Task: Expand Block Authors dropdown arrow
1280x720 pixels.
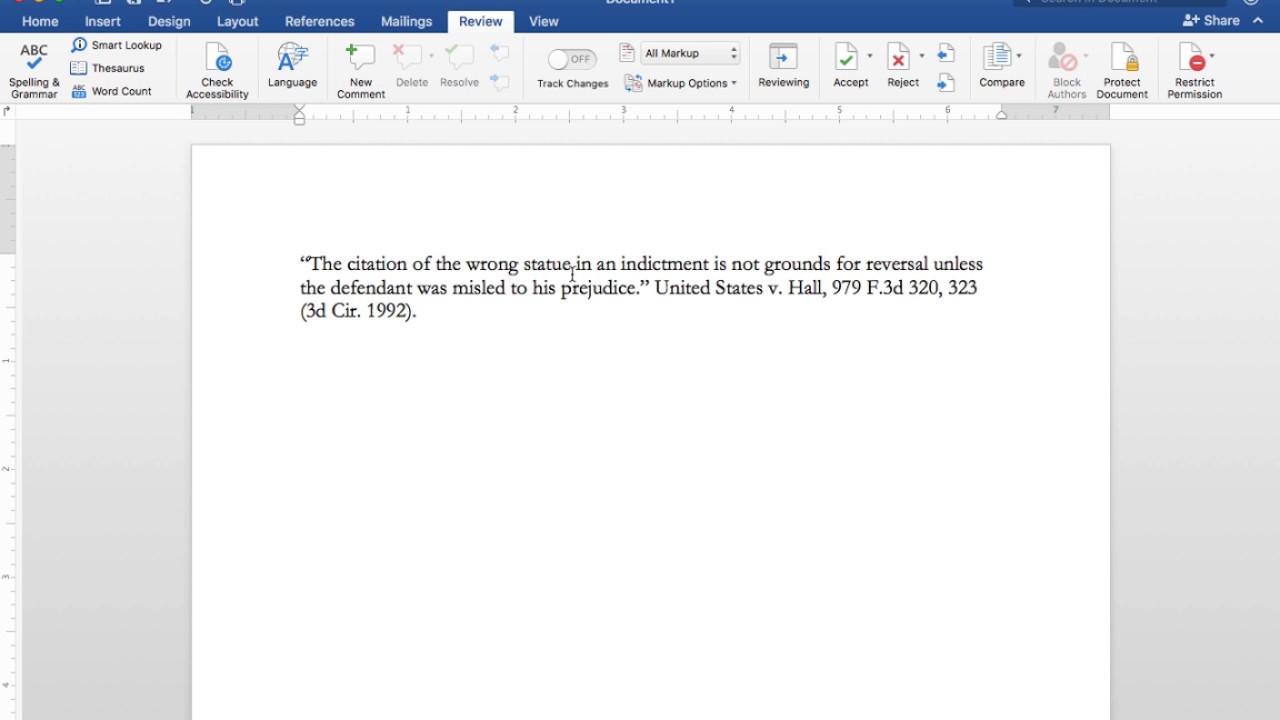Action: [x=1085, y=56]
